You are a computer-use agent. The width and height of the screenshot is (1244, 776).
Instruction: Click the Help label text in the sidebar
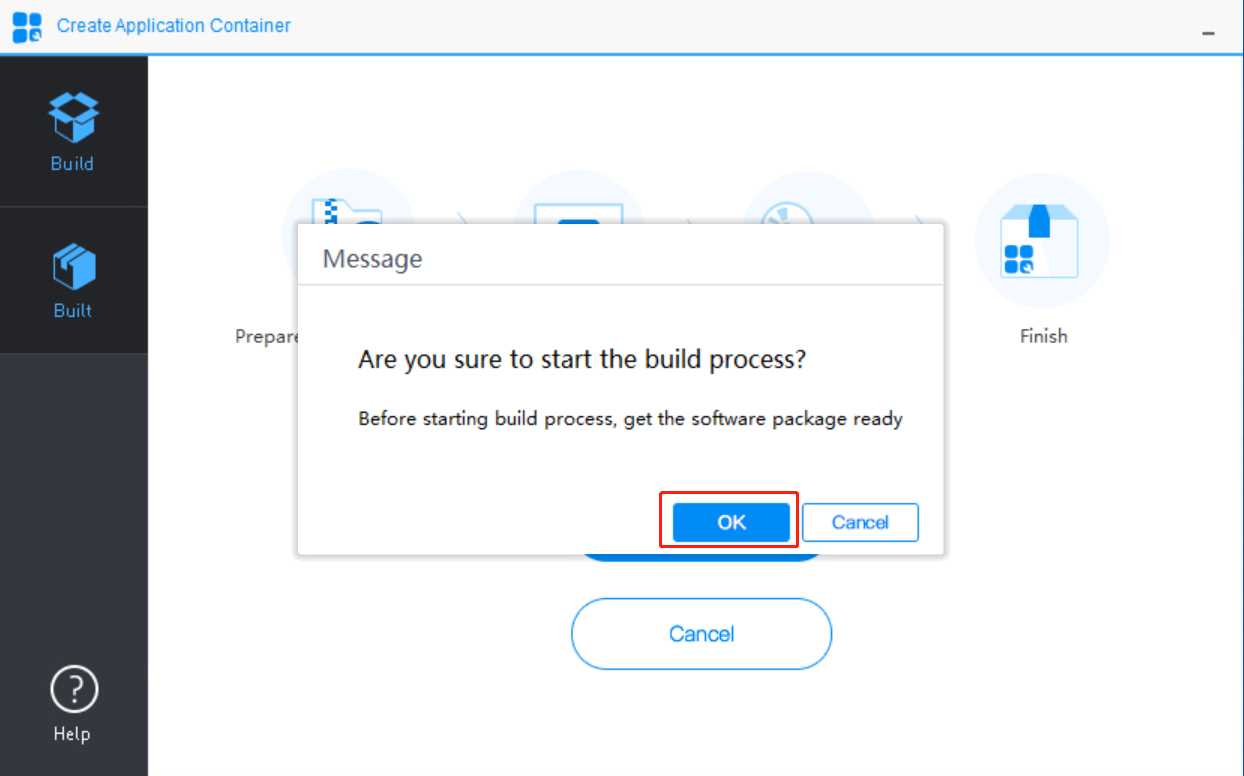[x=72, y=734]
